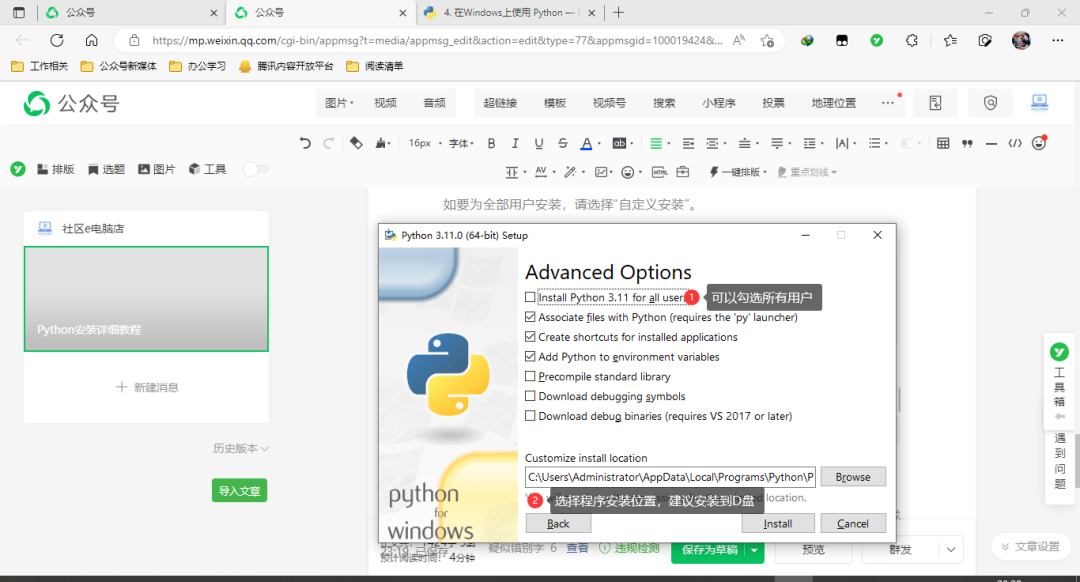Open the 工具 plugin menu
Screen dimensions: 1080x582
click(207, 169)
